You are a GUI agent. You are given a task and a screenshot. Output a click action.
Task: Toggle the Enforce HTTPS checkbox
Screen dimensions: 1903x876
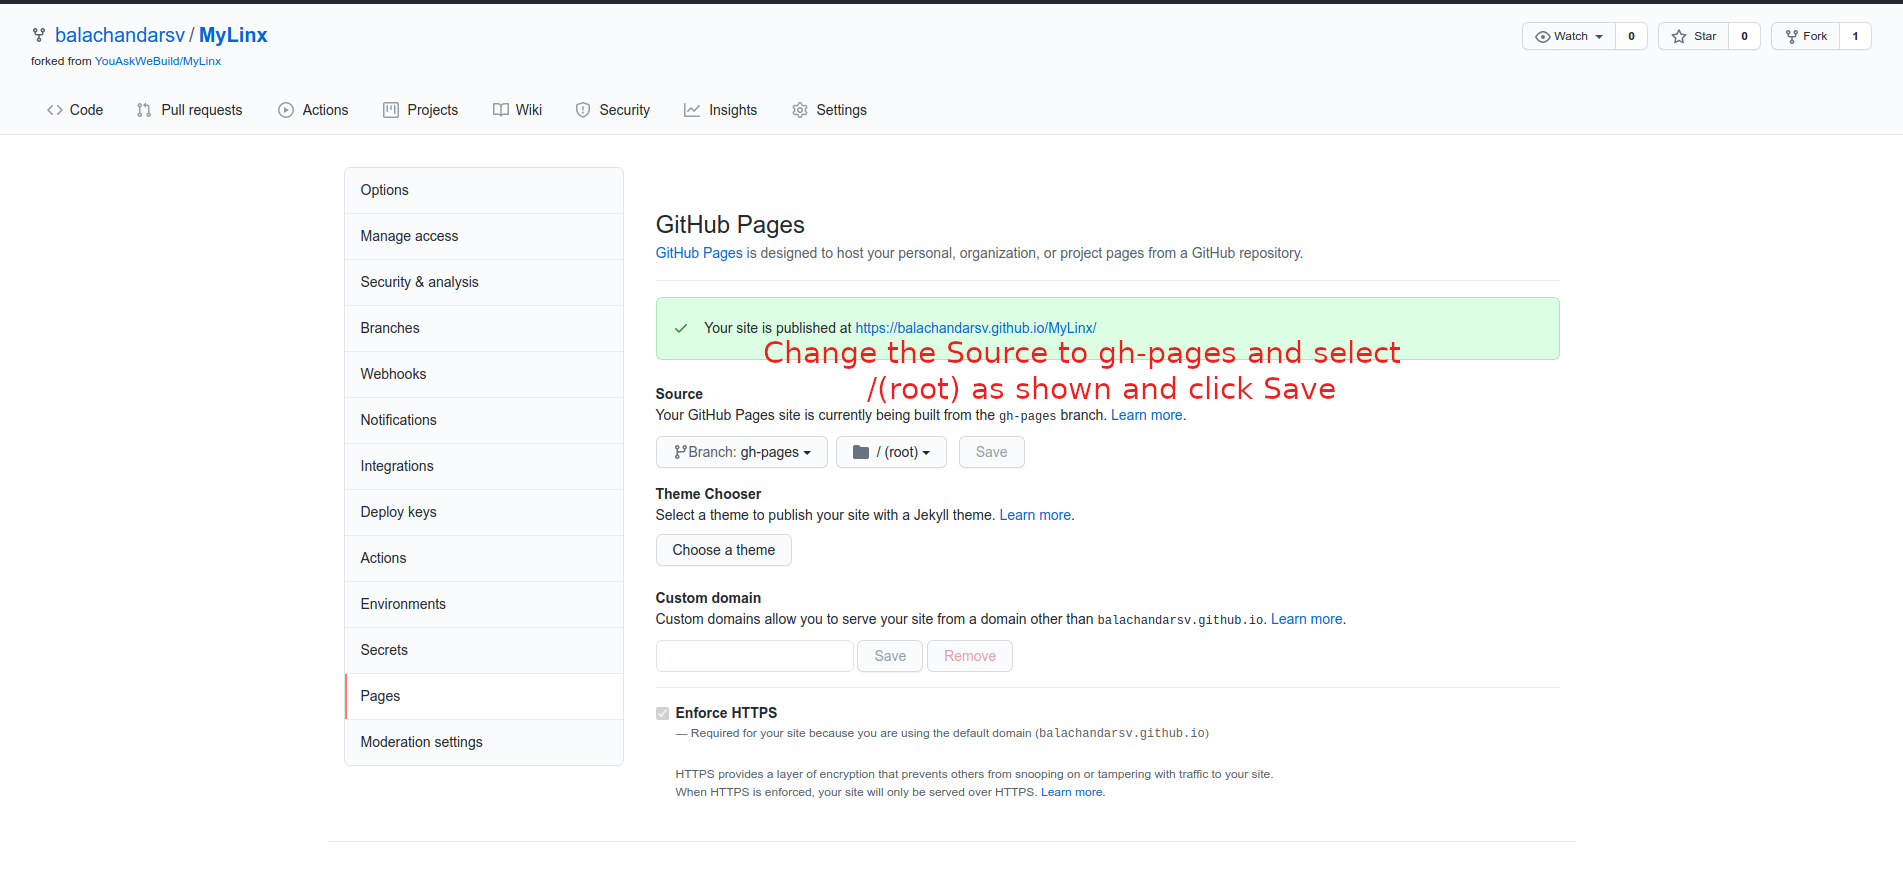click(662, 713)
